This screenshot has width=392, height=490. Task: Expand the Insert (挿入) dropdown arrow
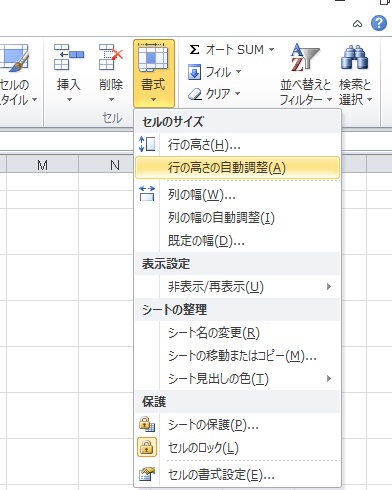click(x=69, y=99)
